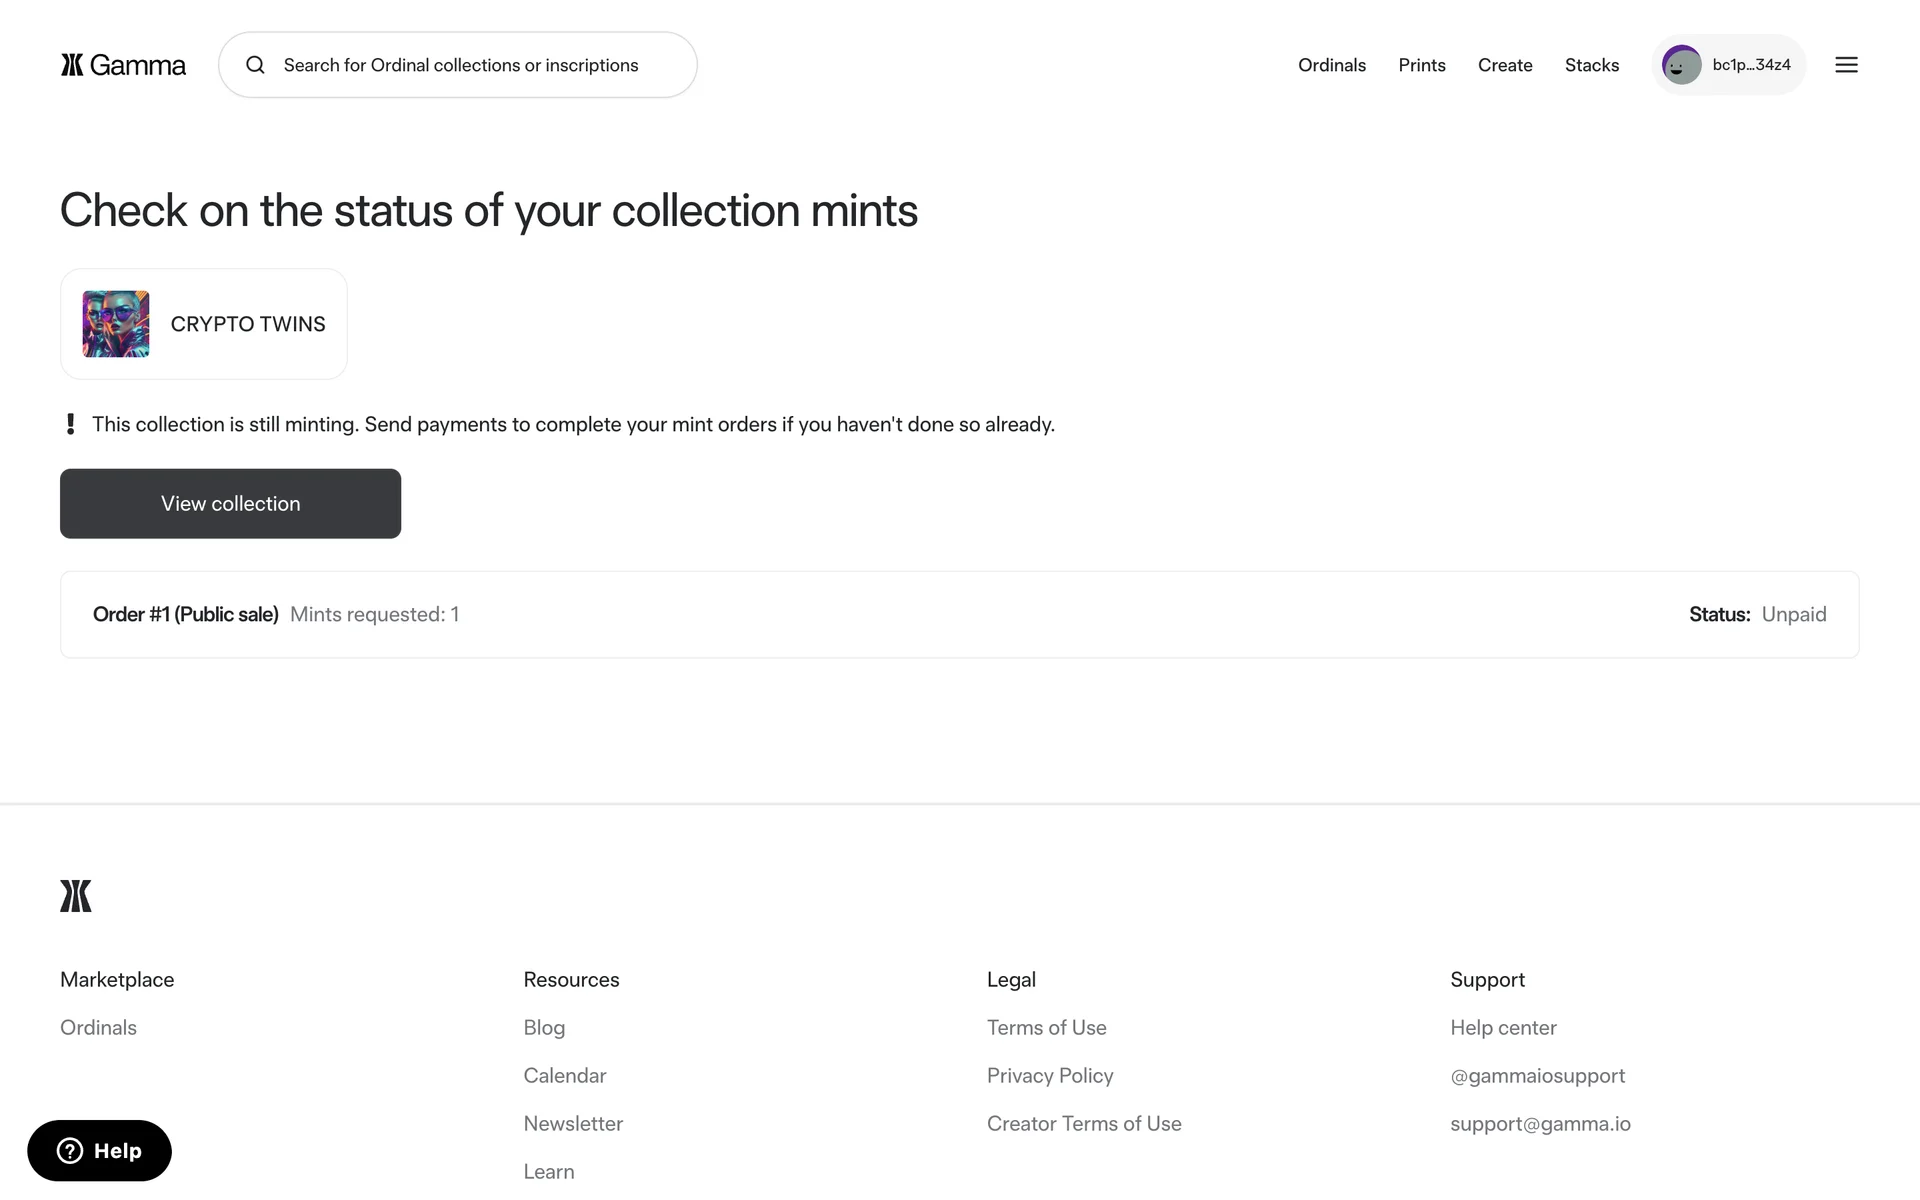Click the CRYPTO TWINS collection thumbnail
The image size is (1920, 1200).
coord(116,324)
